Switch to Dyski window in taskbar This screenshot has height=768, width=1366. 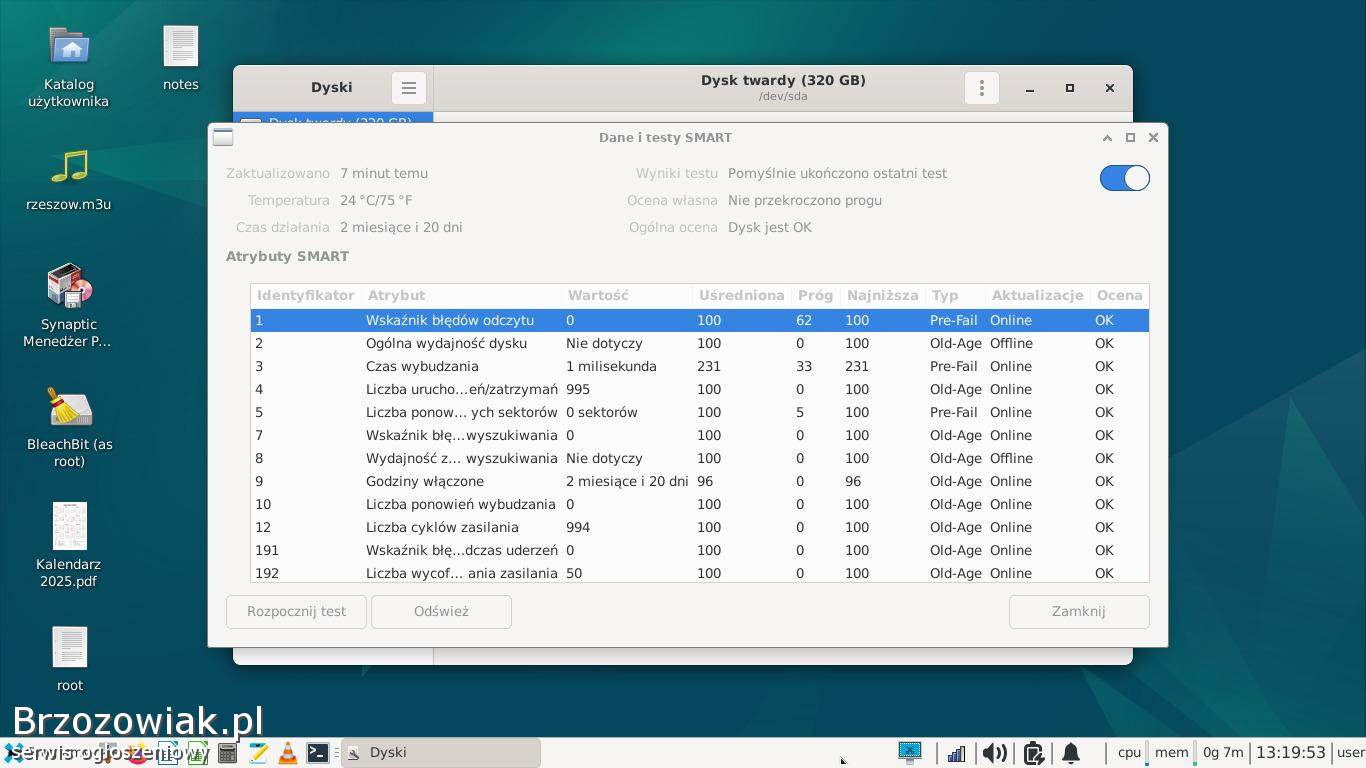point(440,753)
